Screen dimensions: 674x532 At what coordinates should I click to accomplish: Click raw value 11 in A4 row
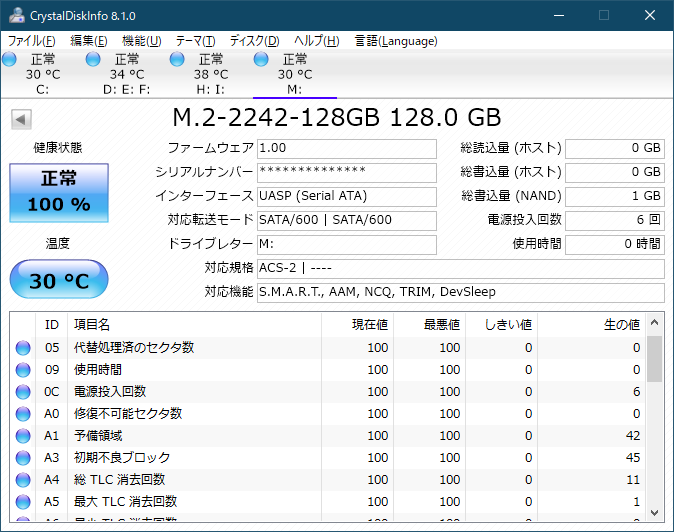pyautogui.click(x=633, y=480)
